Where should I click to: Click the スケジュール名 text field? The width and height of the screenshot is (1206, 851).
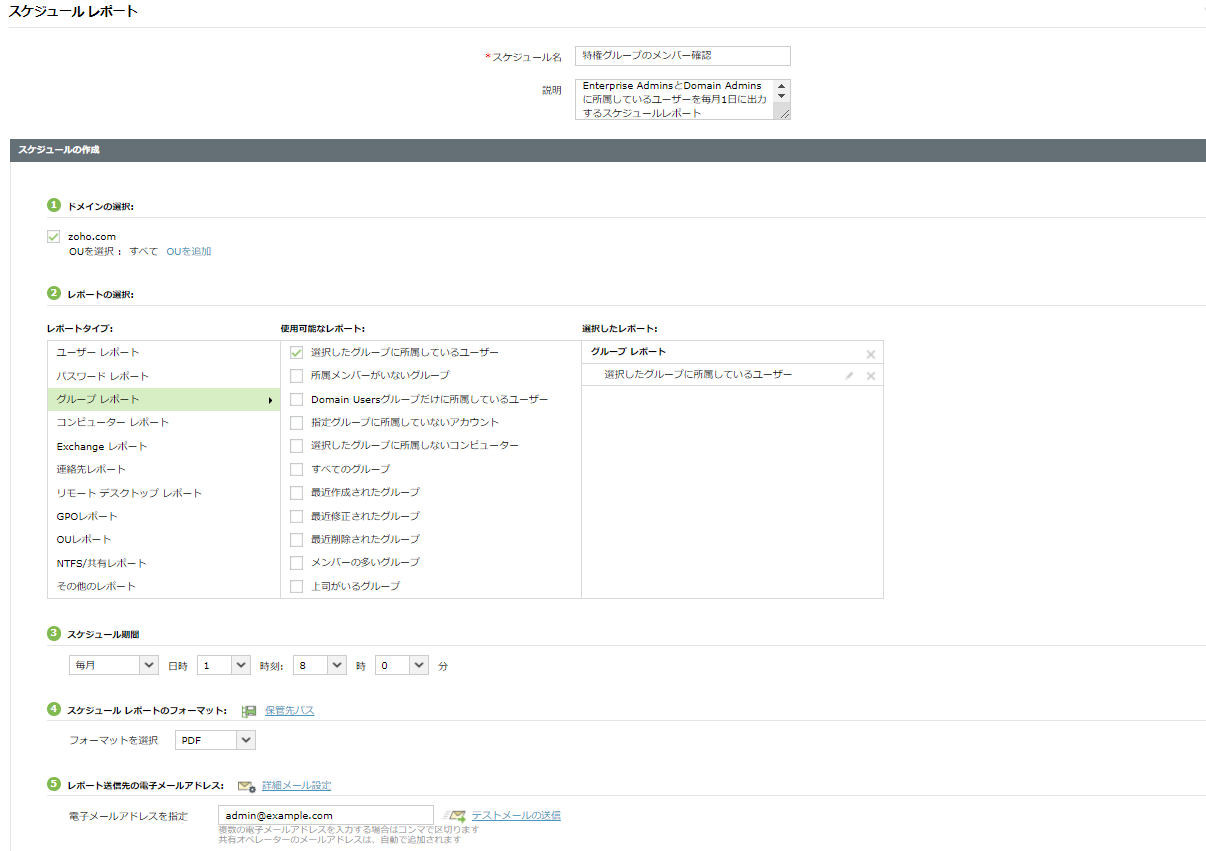tap(682, 56)
